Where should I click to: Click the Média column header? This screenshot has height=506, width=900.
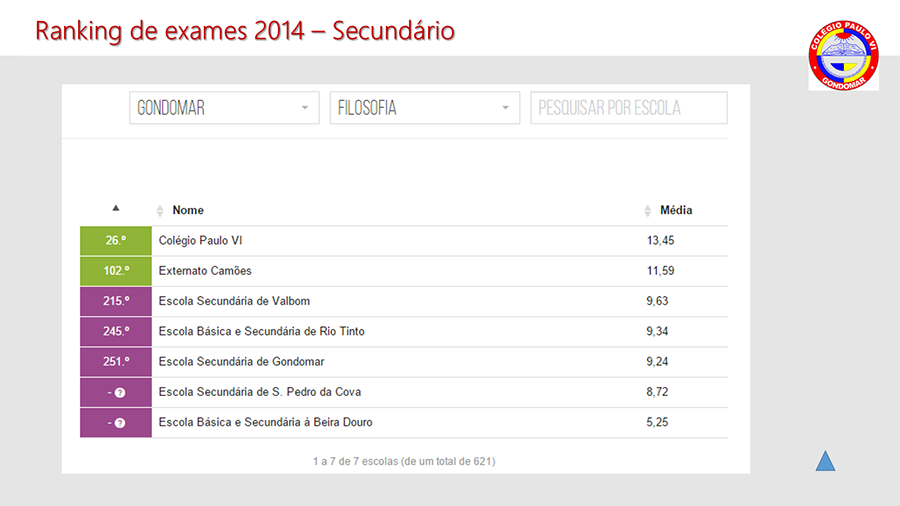[x=676, y=210]
